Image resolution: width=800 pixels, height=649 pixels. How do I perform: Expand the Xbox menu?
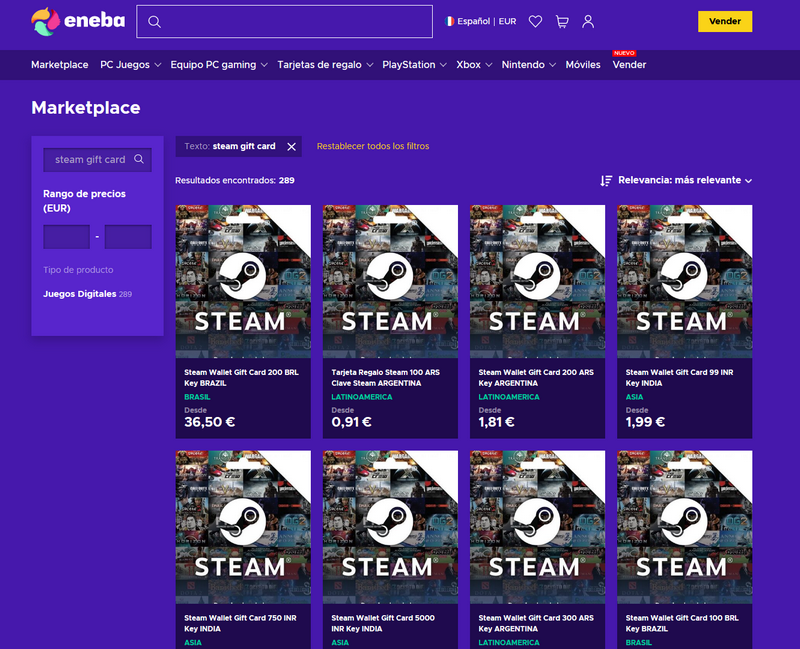click(x=474, y=65)
